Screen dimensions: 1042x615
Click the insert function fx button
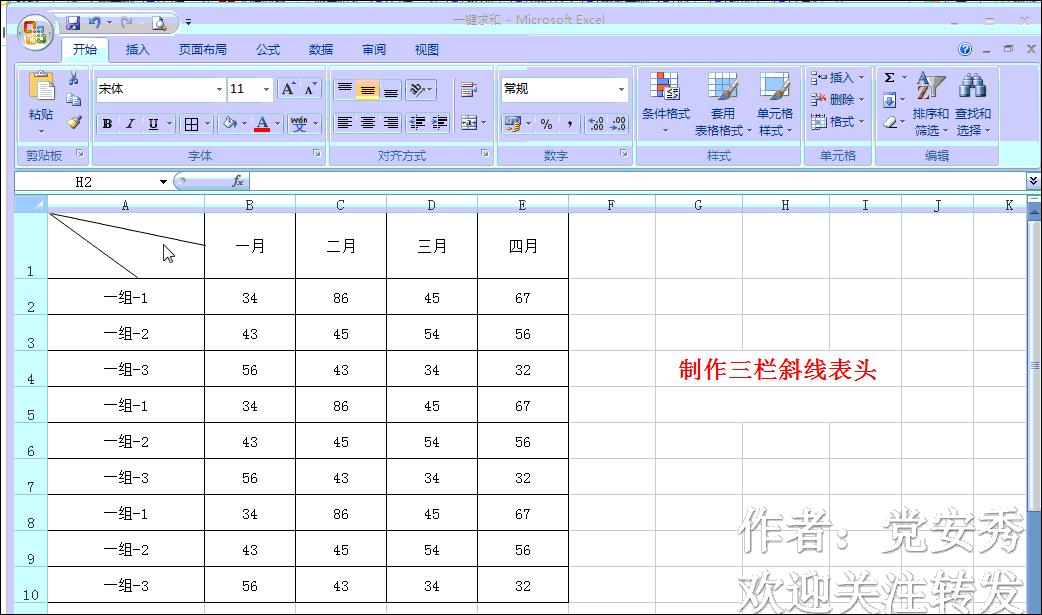tap(239, 182)
